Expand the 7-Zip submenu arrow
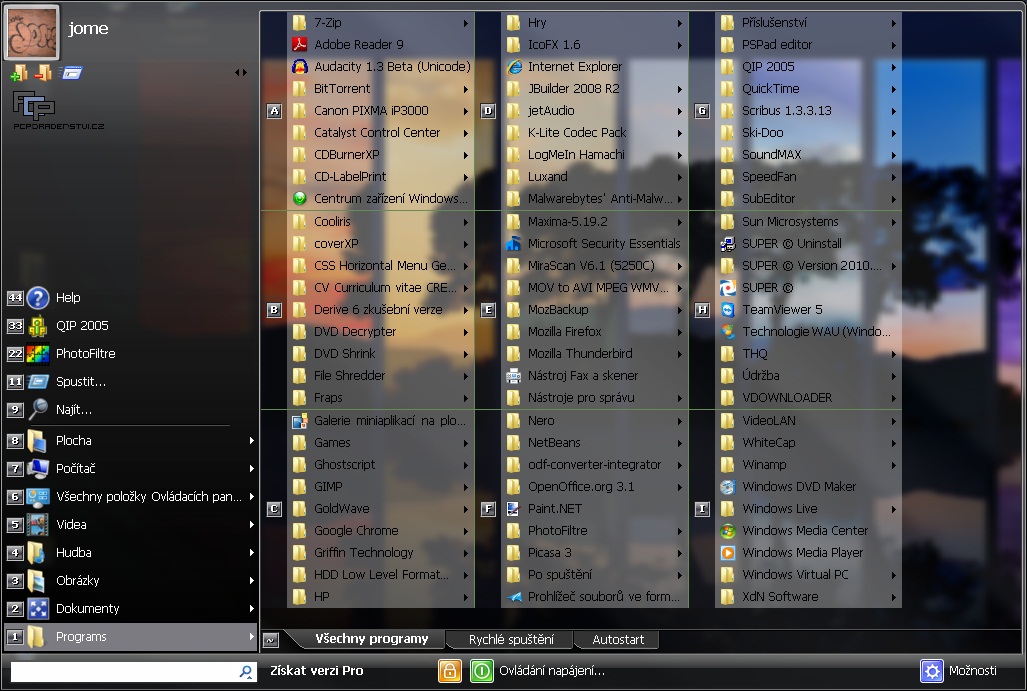Image resolution: width=1027 pixels, height=691 pixels. (466, 23)
